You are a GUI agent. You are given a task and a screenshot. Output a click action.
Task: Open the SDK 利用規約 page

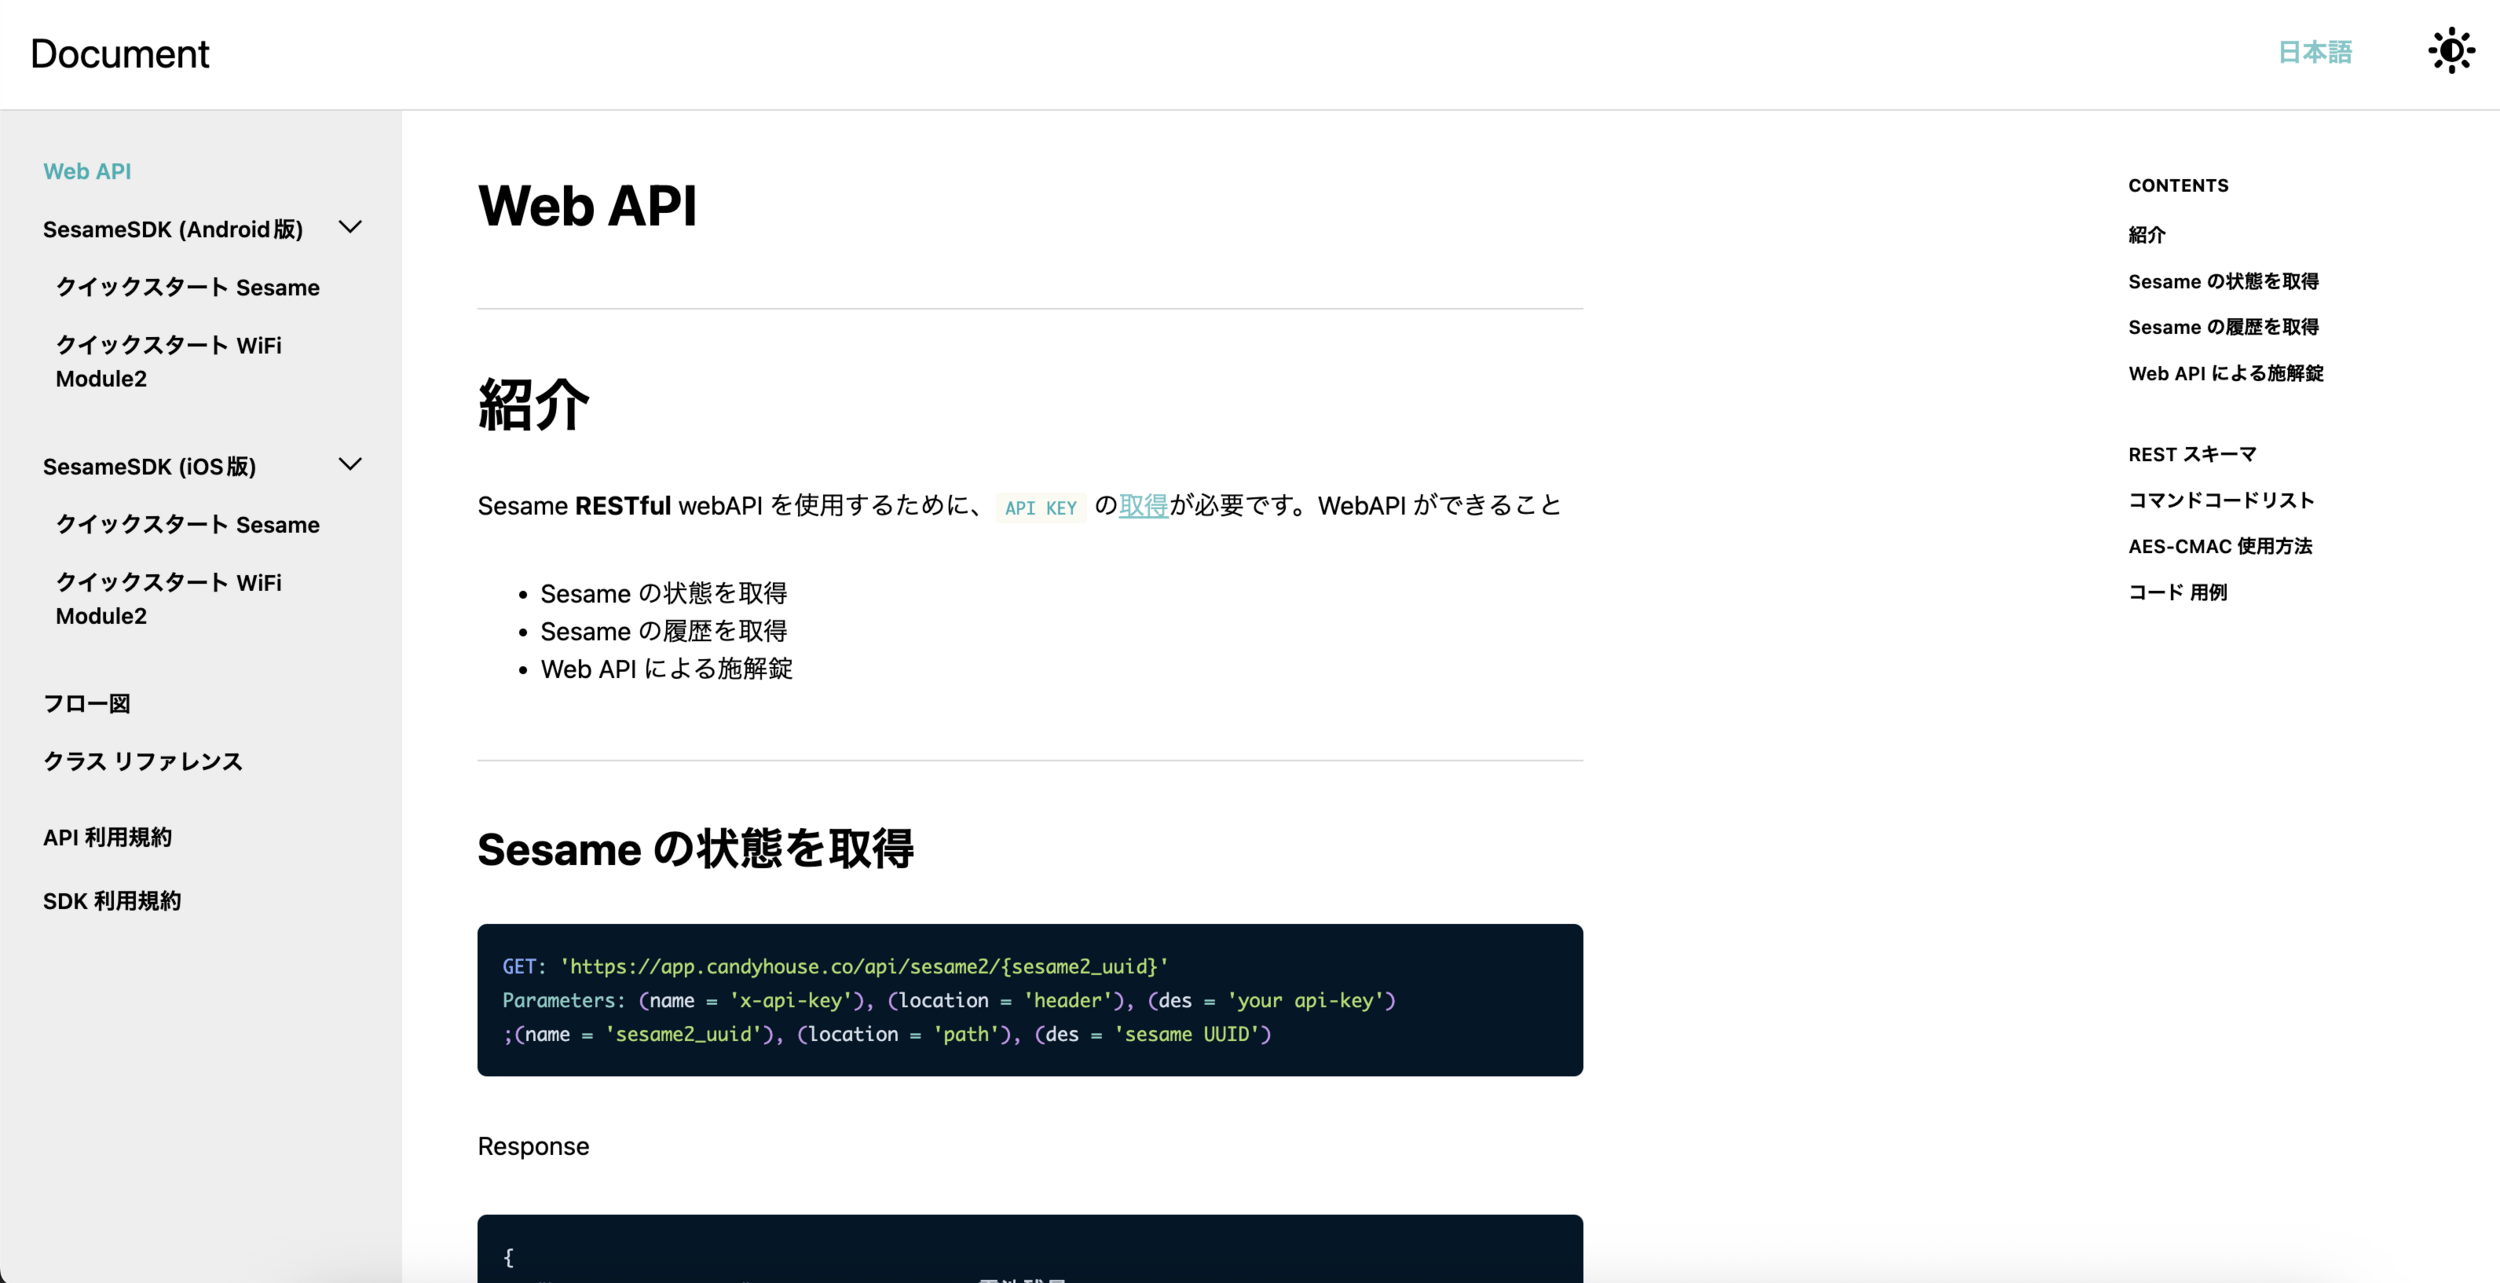tap(112, 901)
